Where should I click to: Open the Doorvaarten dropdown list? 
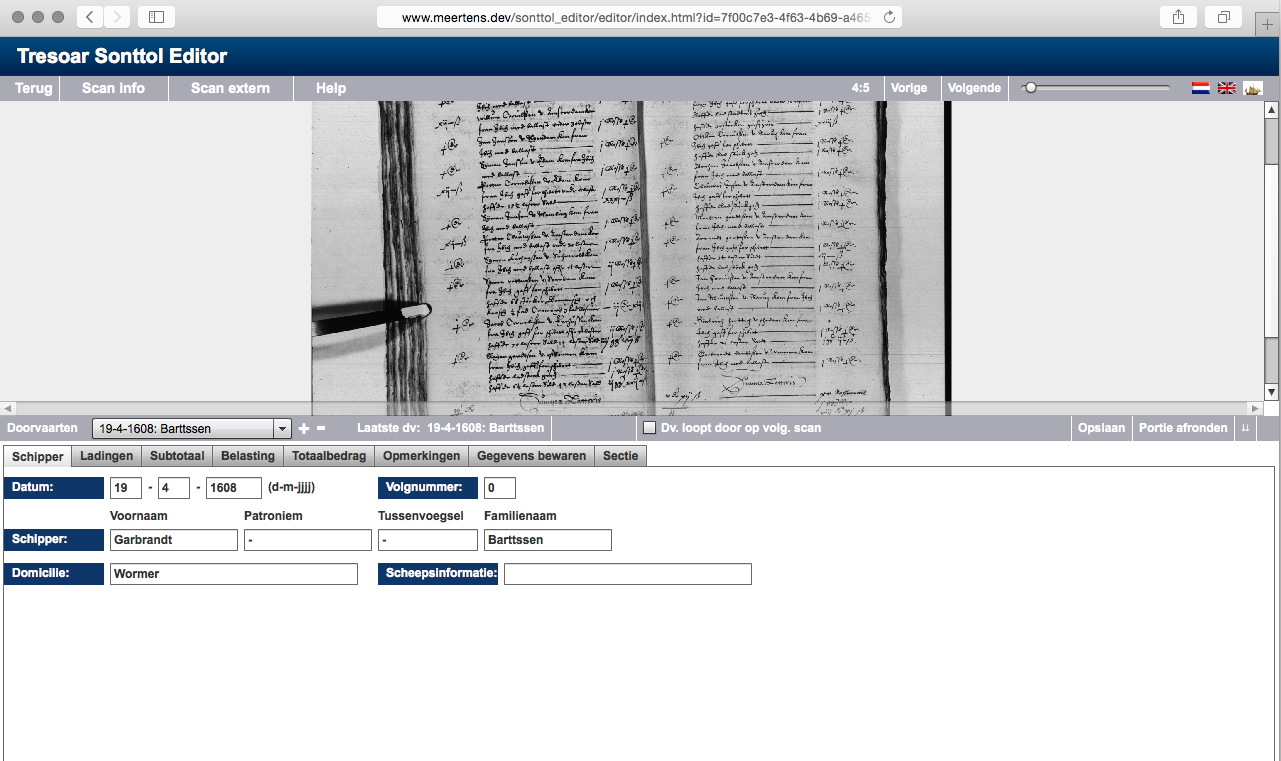coord(281,429)
